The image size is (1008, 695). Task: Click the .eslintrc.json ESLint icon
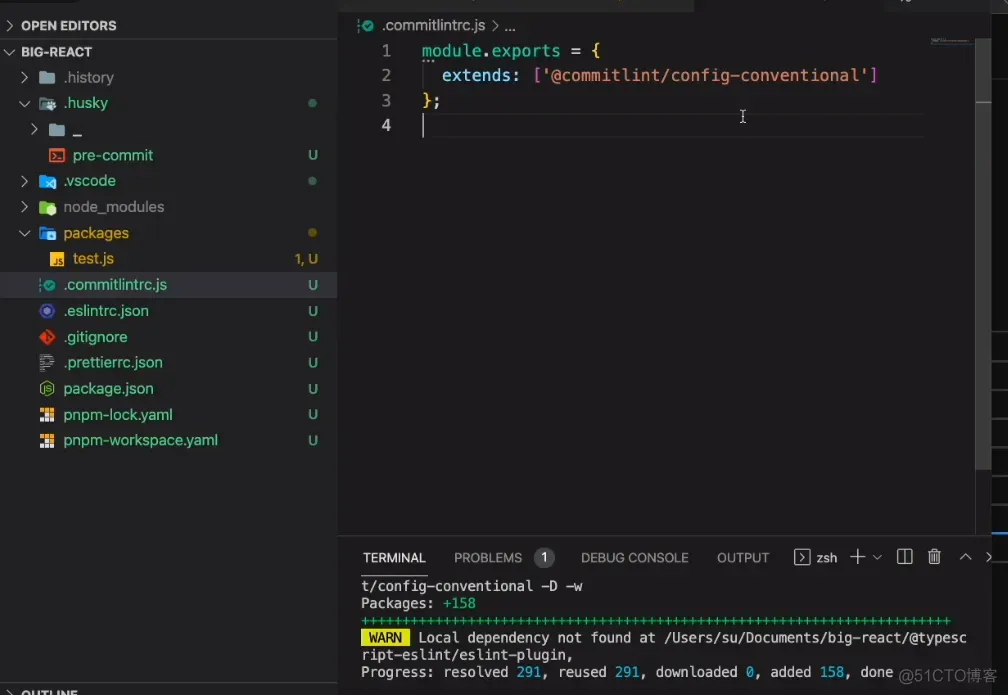click(47, 311)
